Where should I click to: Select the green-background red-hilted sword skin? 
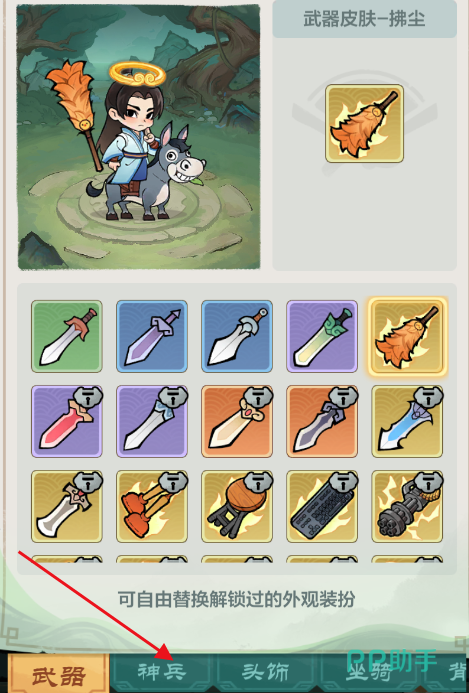(67, 336)
